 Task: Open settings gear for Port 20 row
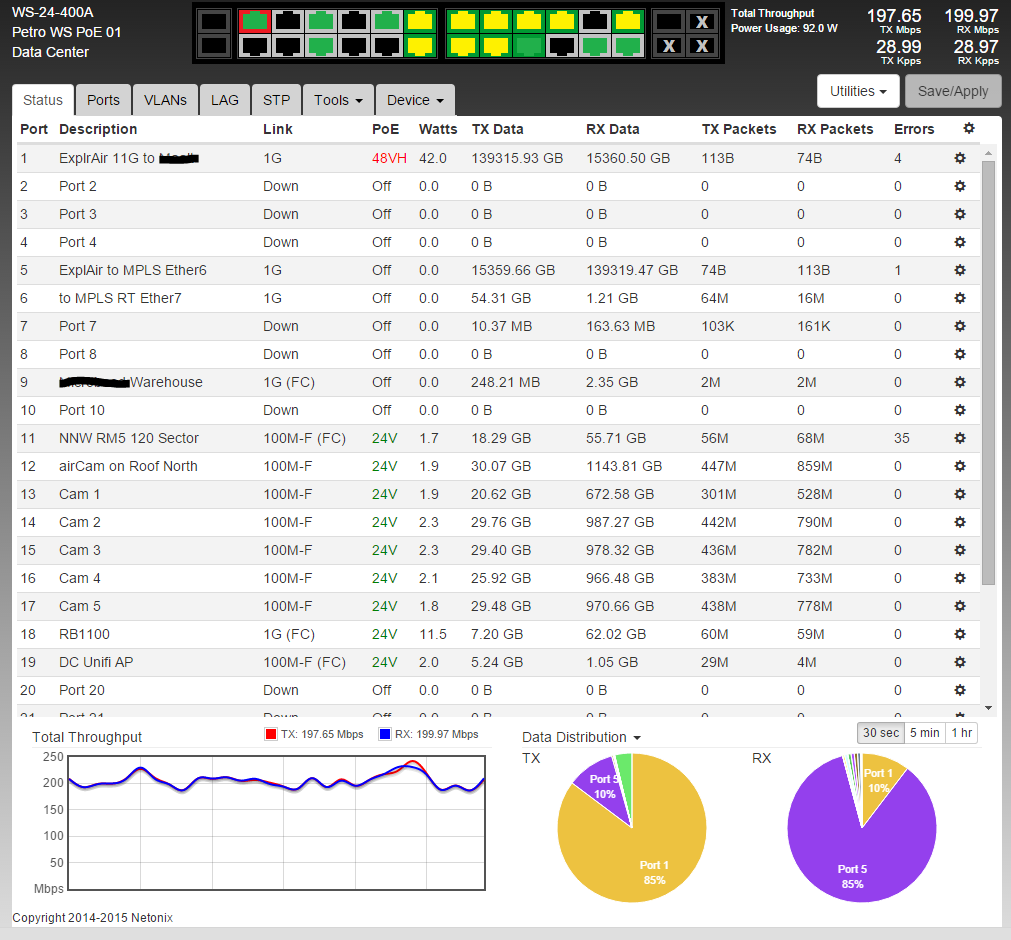(959, 690)
